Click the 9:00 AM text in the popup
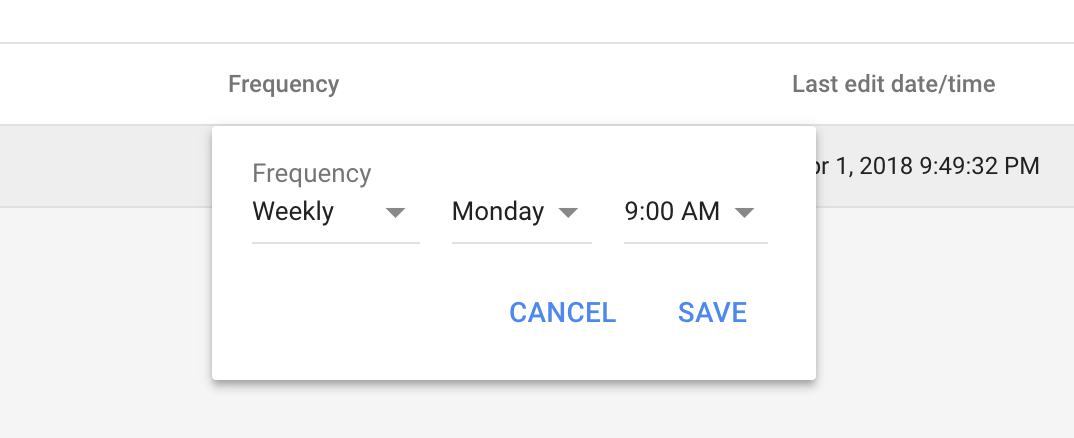 pos(672,212)
